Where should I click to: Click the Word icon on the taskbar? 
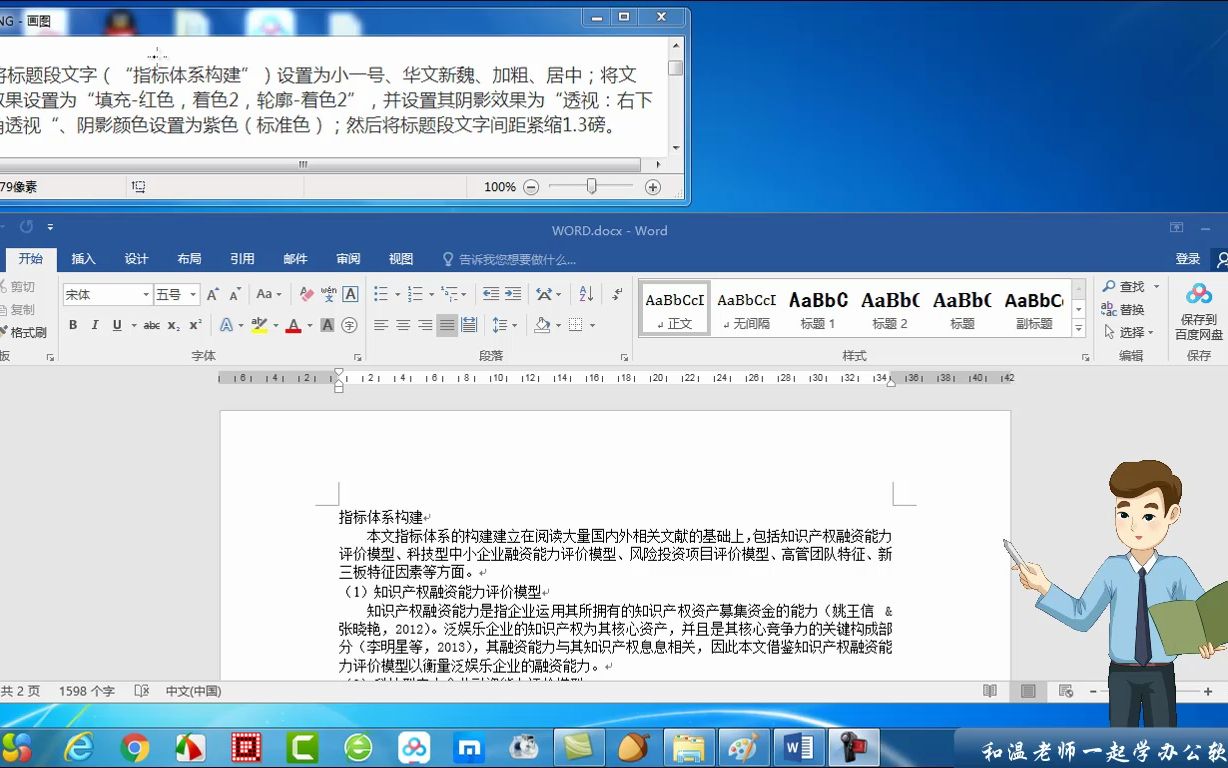[x=799, y=748]
